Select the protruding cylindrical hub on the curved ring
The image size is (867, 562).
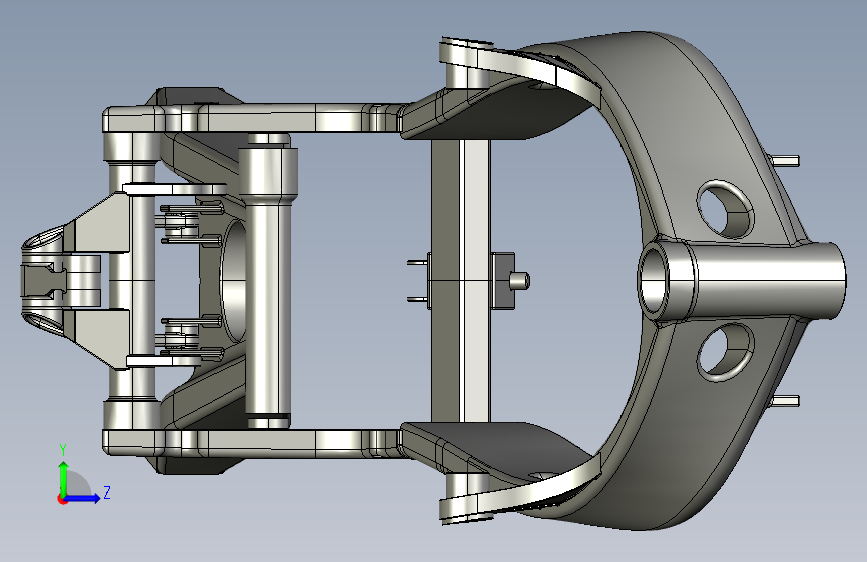click(742, 280)
